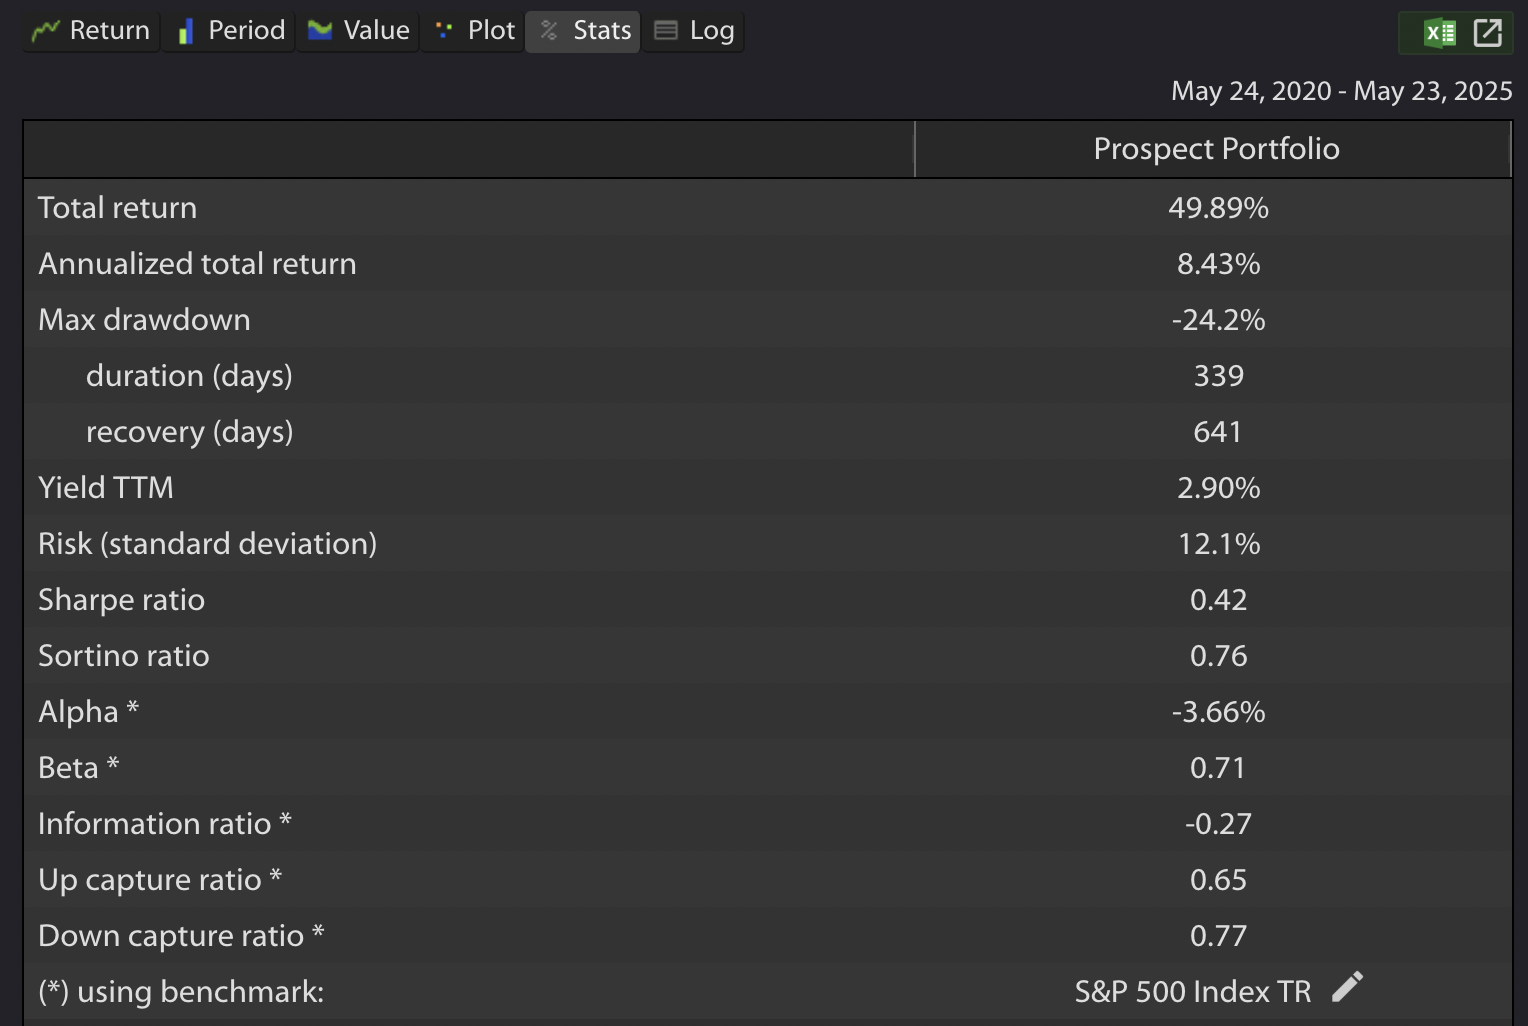Click the Return chart line icon
The width and height of the screenshot is (1528, 1026).
(45, 31)
